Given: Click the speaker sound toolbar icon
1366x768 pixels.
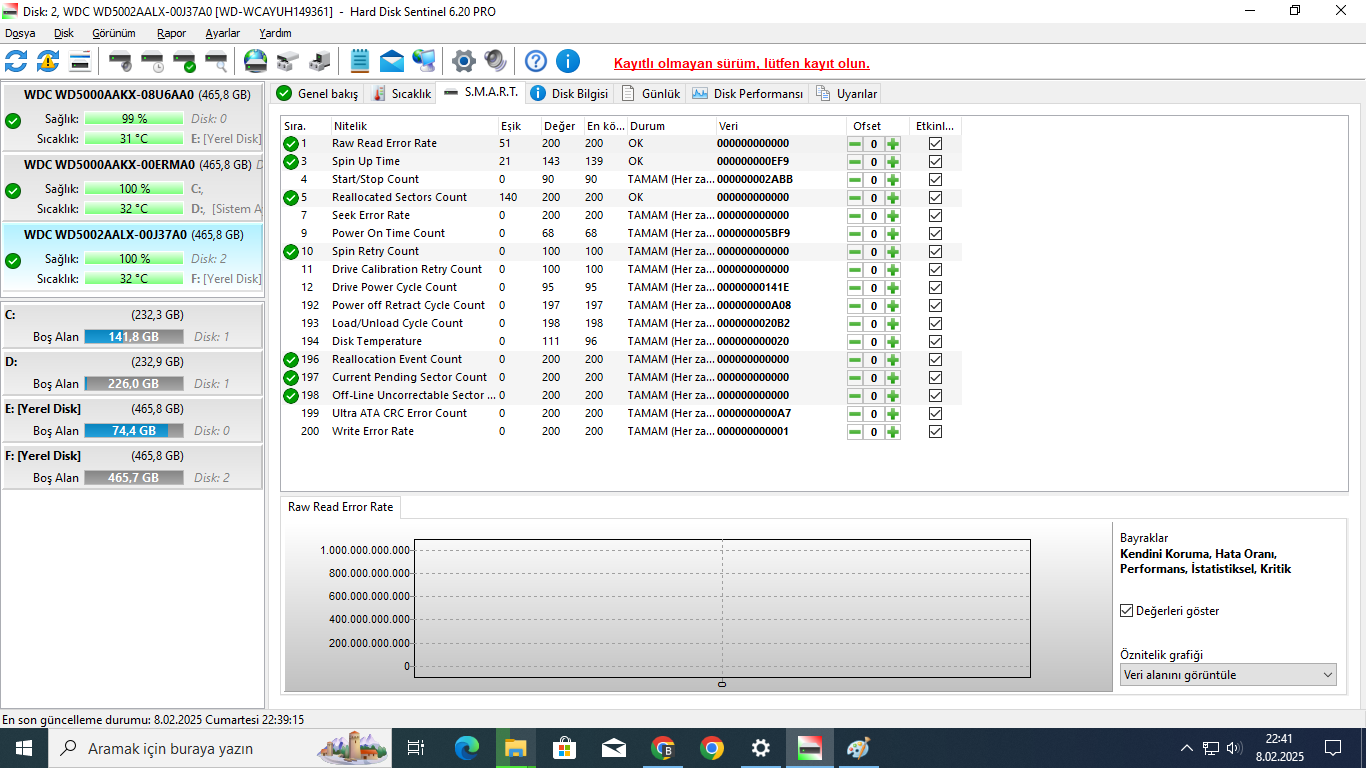Looking at the screenshot, I should tap(495, 61).
